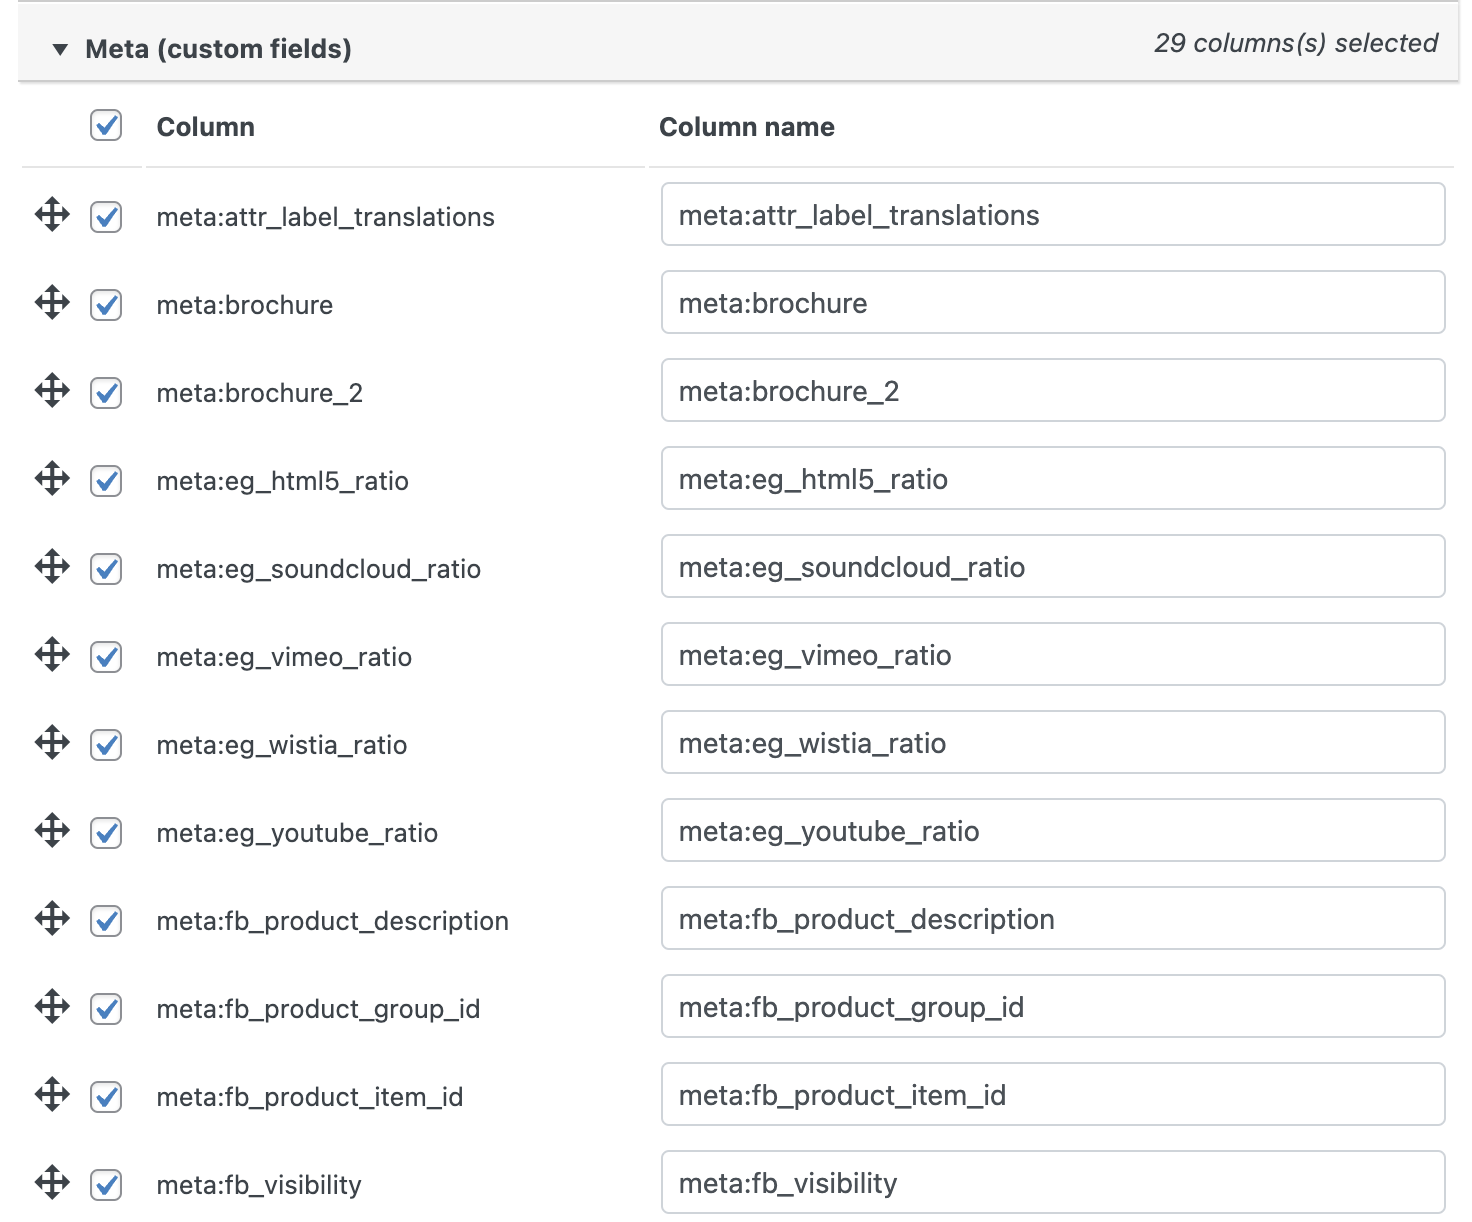Click inside the meta:eg_html5_ratio name box
Screen dimensions: 1472x1222
click(1052, 479)
